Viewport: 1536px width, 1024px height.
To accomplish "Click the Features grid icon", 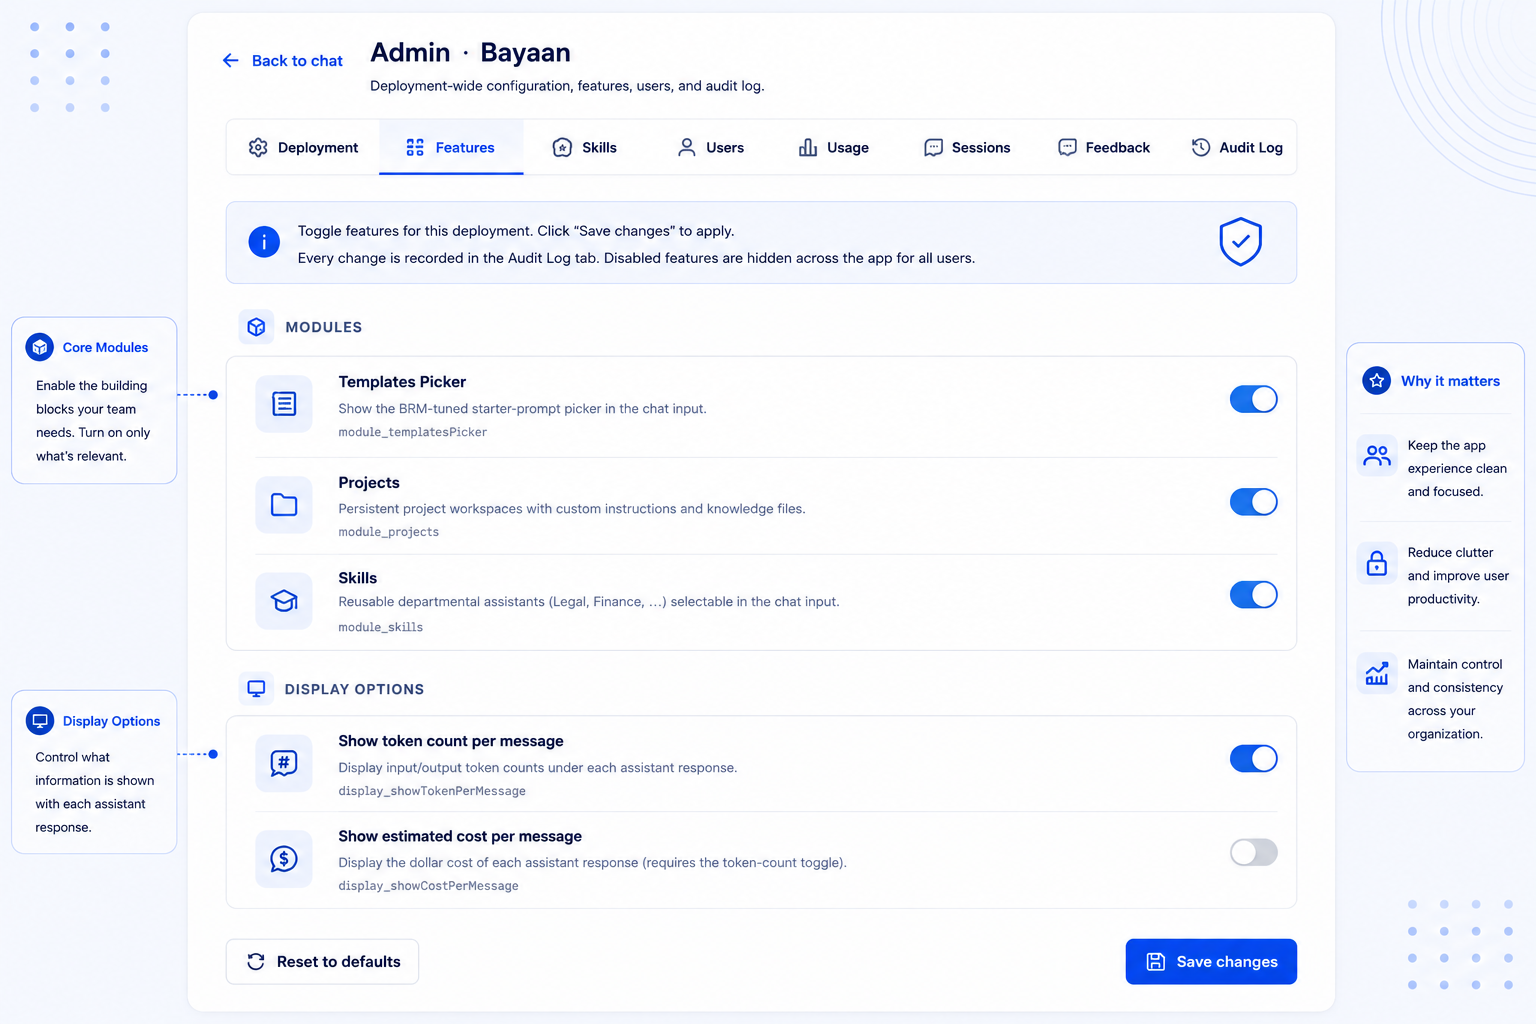I will (415, 147).
